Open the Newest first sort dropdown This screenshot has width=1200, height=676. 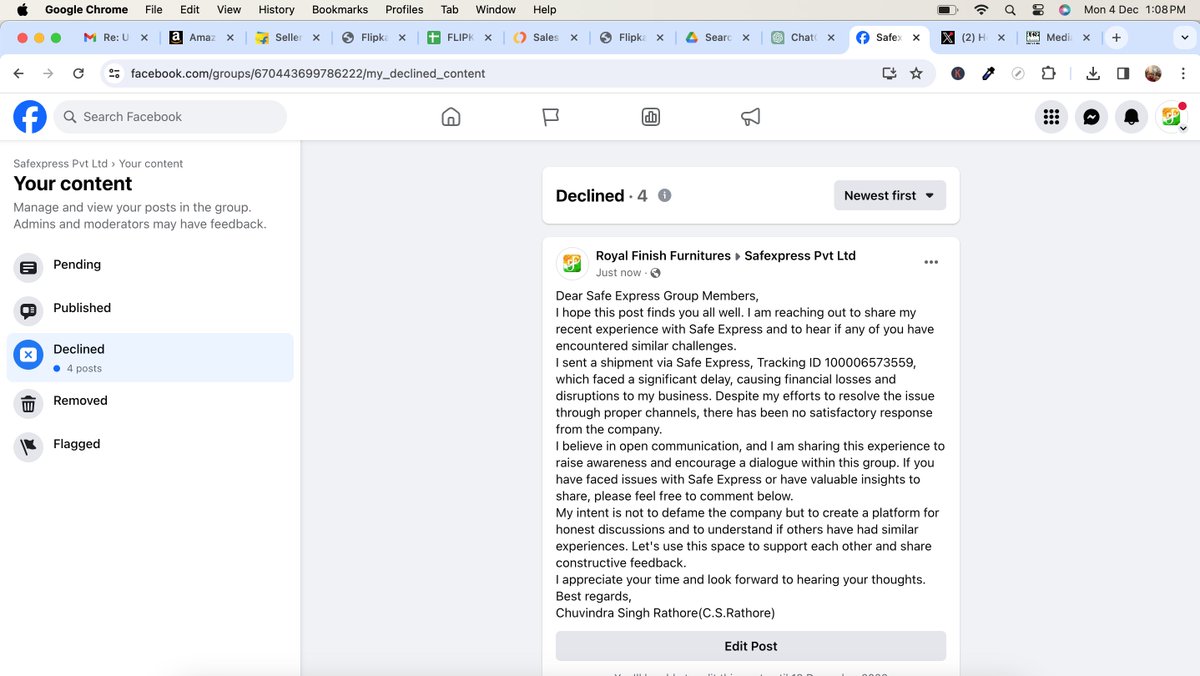click(890, 195)
